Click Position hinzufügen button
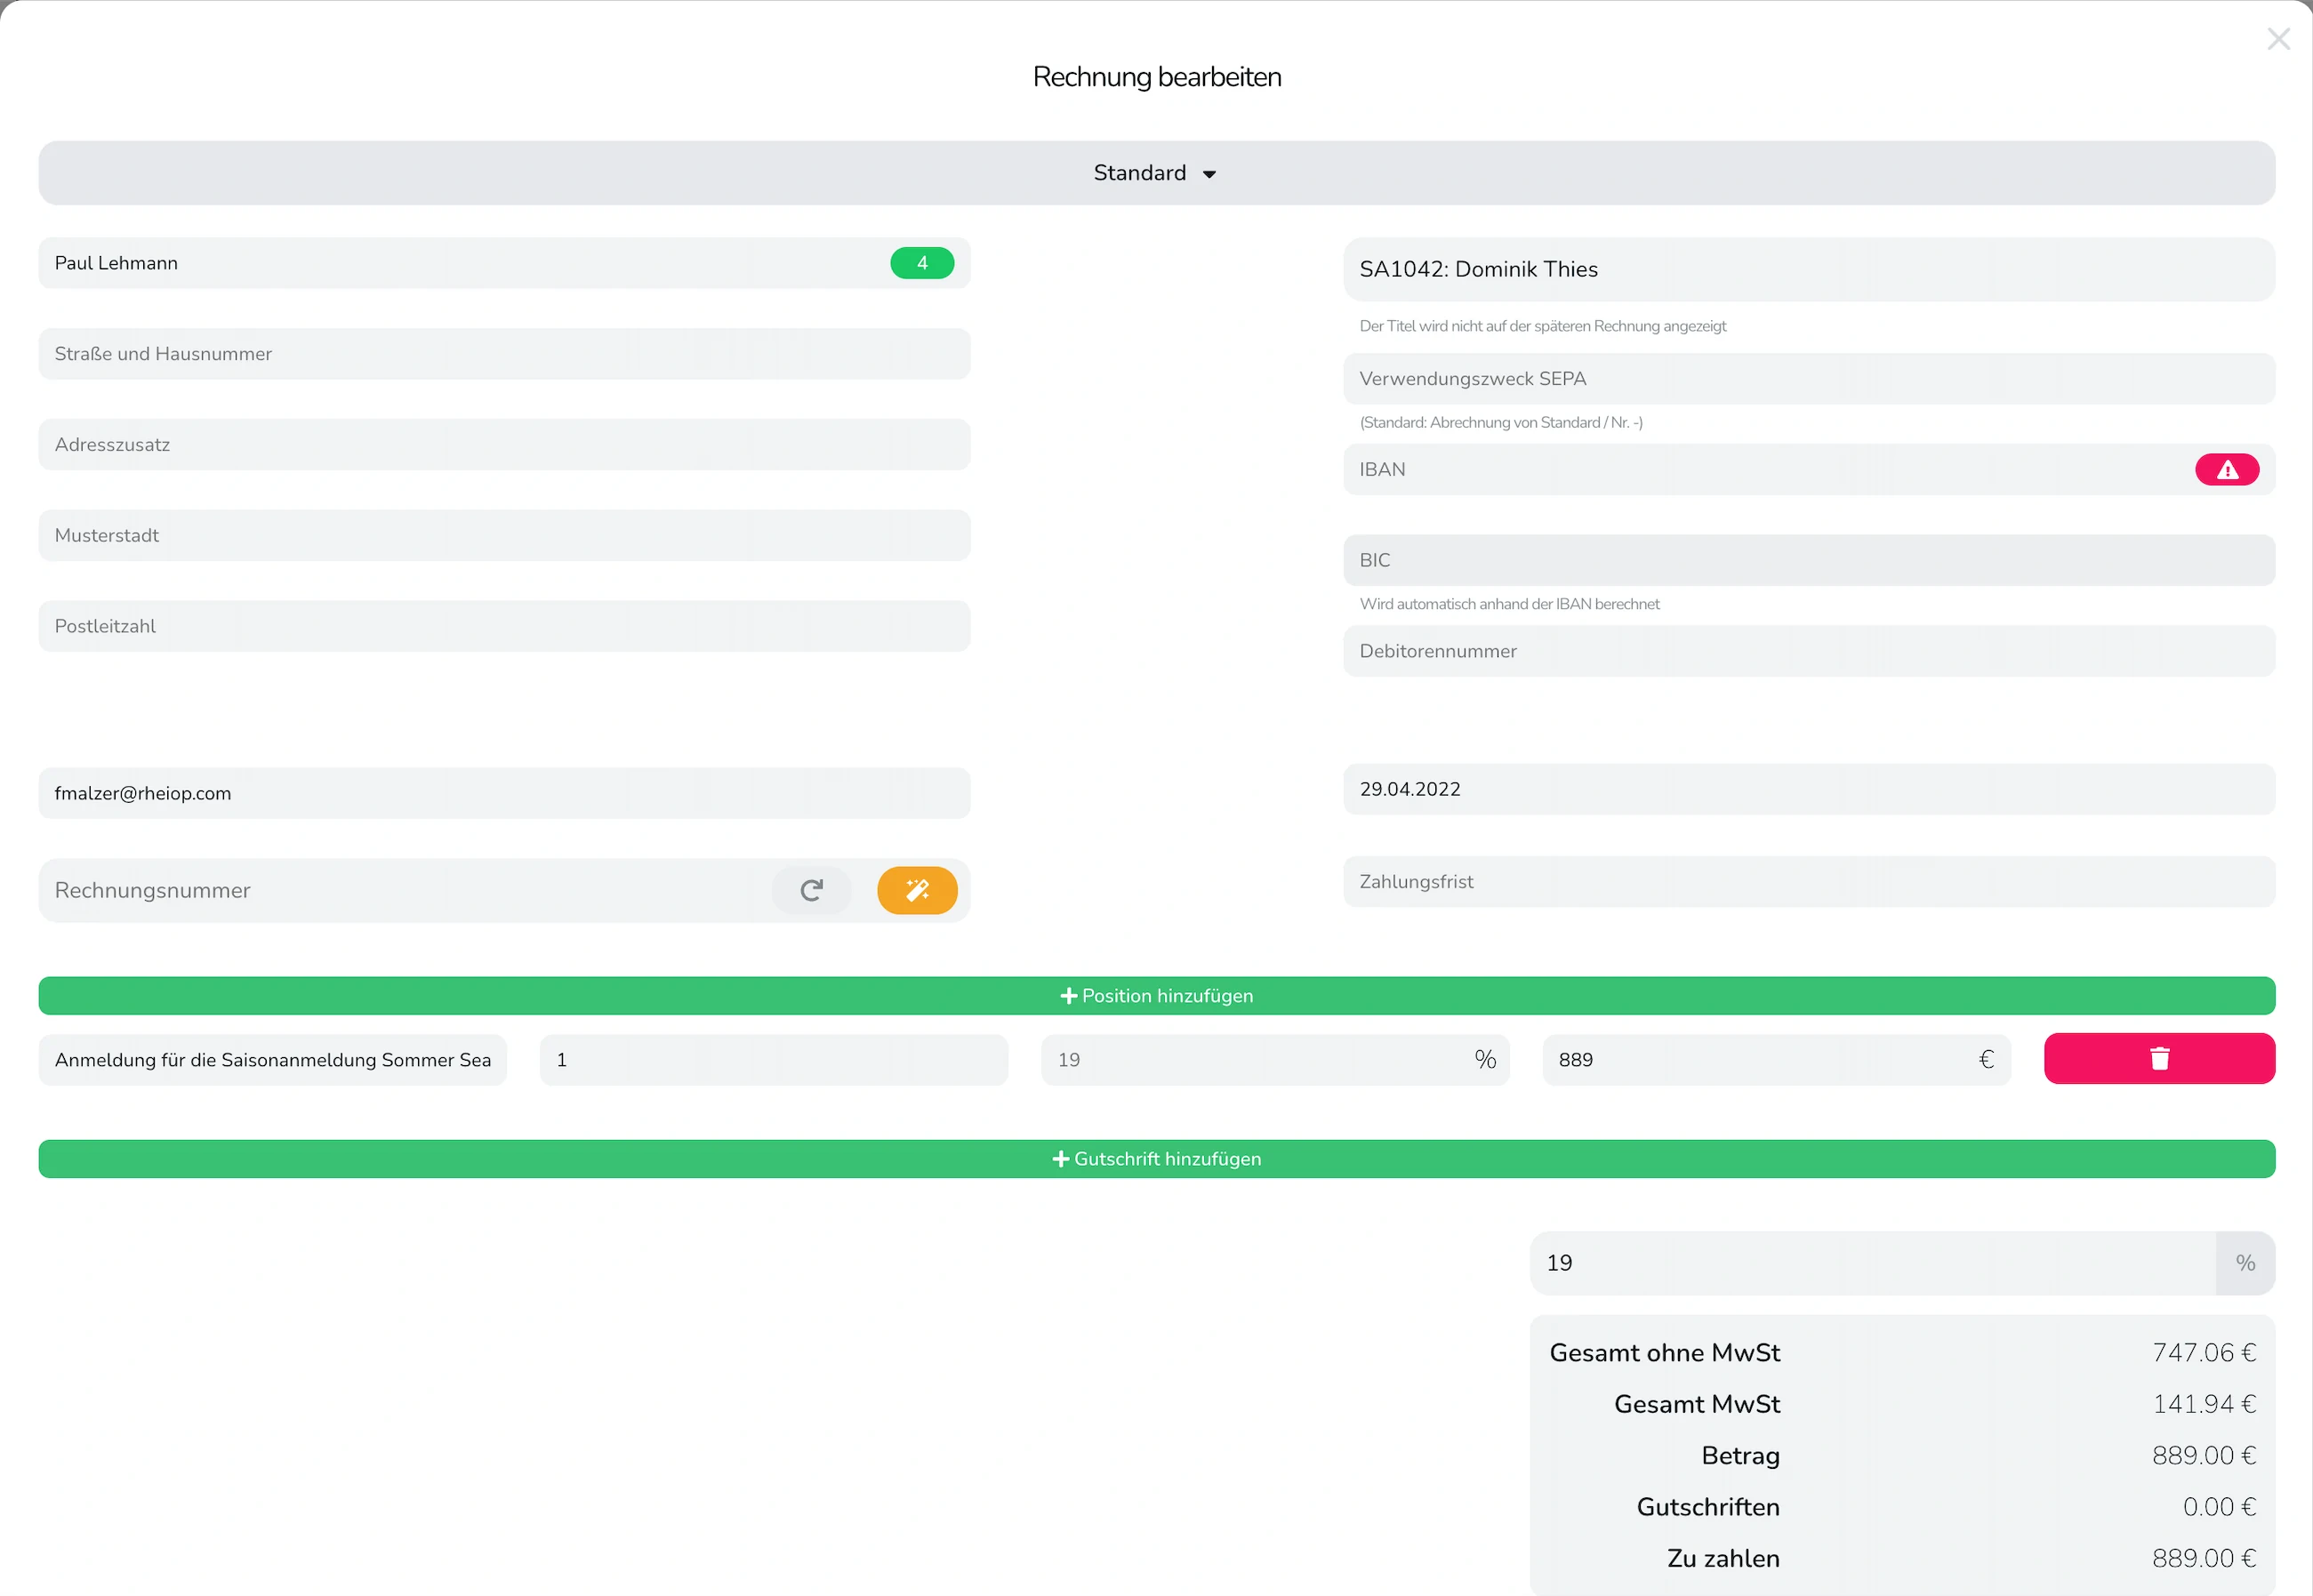 pyautogui.click(x=1155, y=996)
